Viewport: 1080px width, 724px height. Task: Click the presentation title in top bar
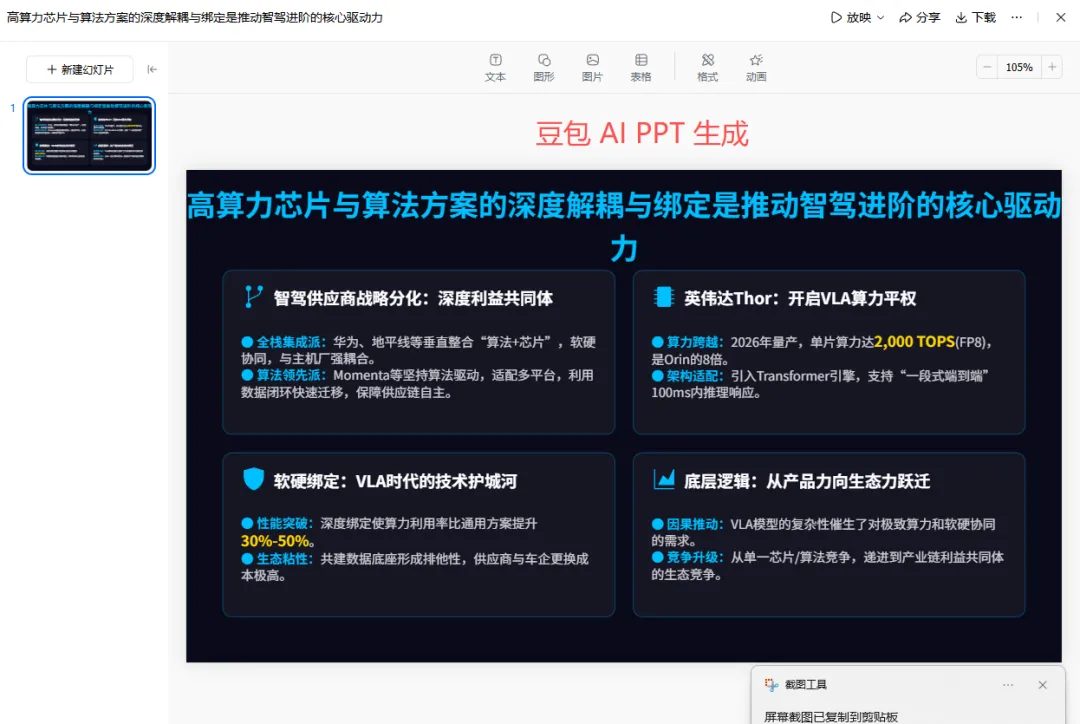[195, 17]
